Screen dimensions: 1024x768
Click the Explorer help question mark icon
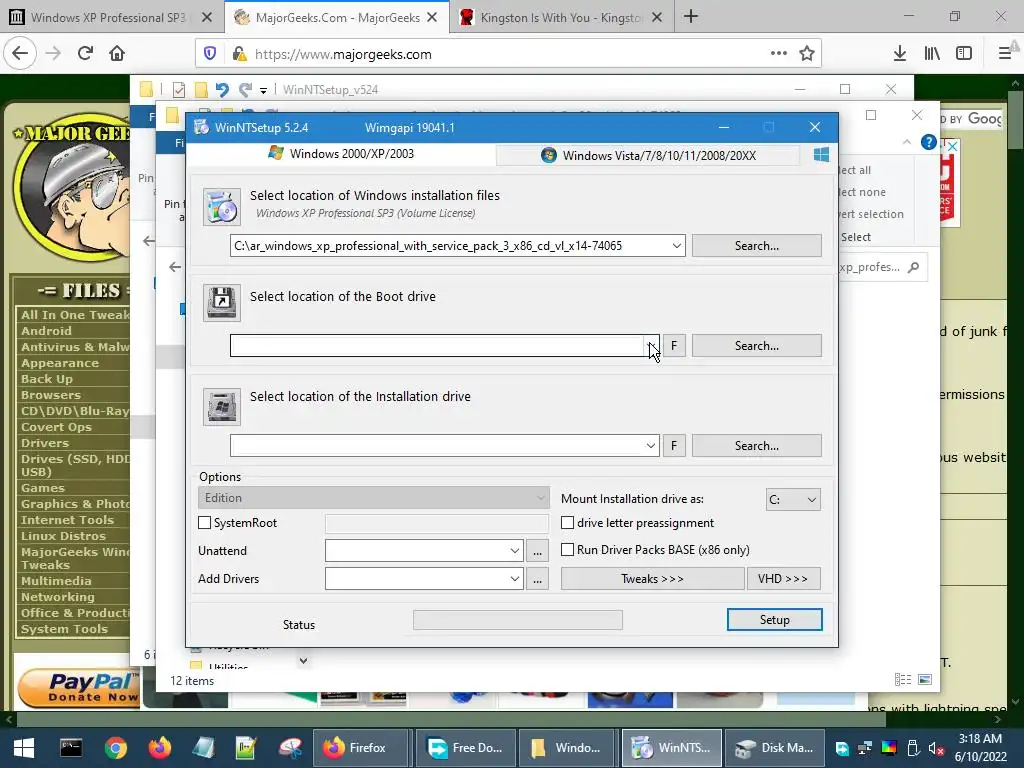[928, 142]
